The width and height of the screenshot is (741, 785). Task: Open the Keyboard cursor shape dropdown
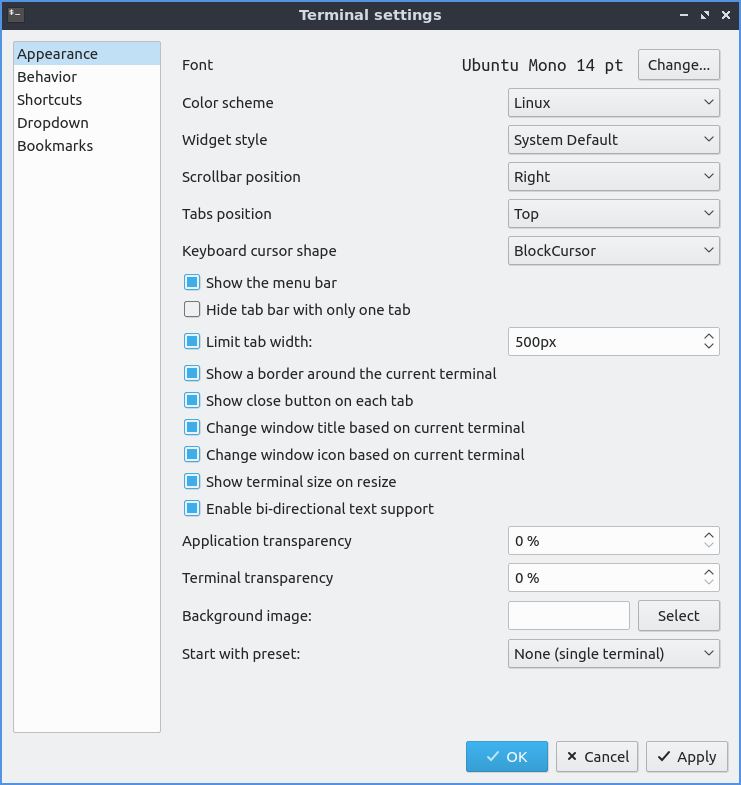pyautogui.click(x=613, y=251)
